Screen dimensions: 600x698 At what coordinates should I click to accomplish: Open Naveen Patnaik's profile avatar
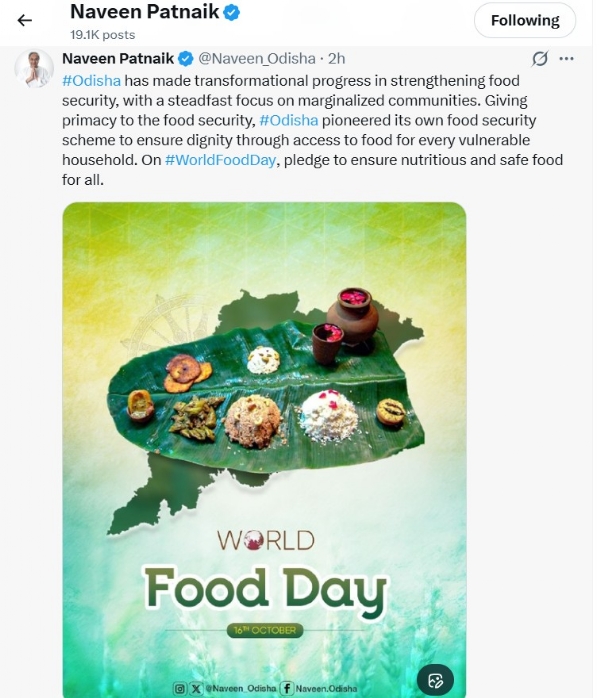[34, 68]
